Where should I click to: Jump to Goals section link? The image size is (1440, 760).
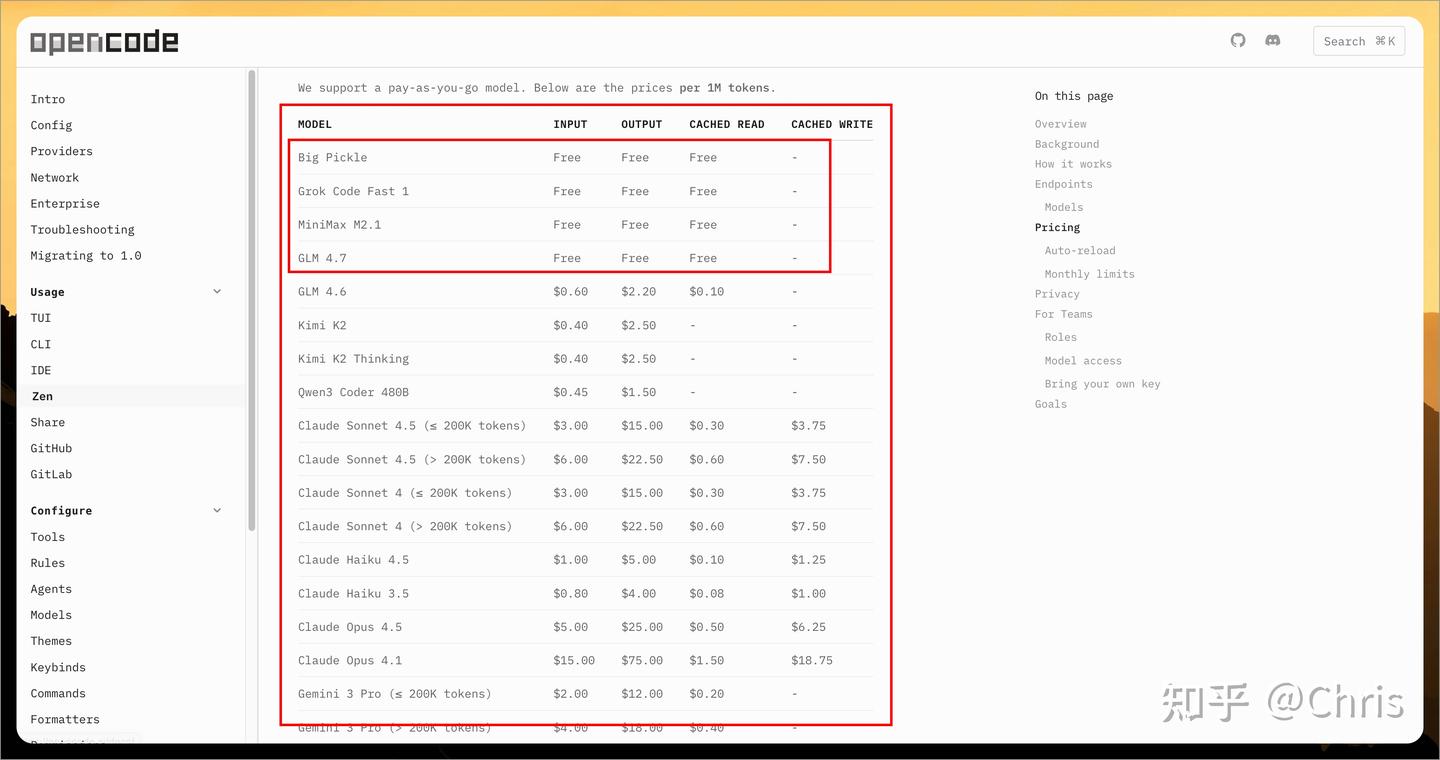[1051, 404]
